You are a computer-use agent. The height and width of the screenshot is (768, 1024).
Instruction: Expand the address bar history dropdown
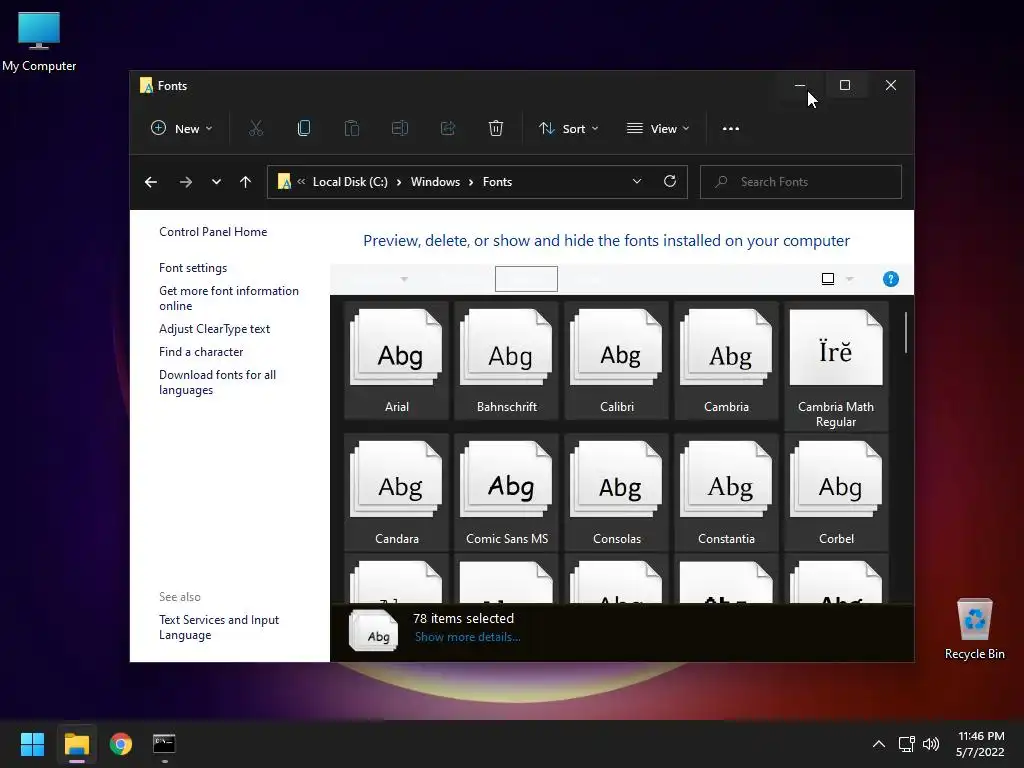pyautogui.click(x=637, y=182)
